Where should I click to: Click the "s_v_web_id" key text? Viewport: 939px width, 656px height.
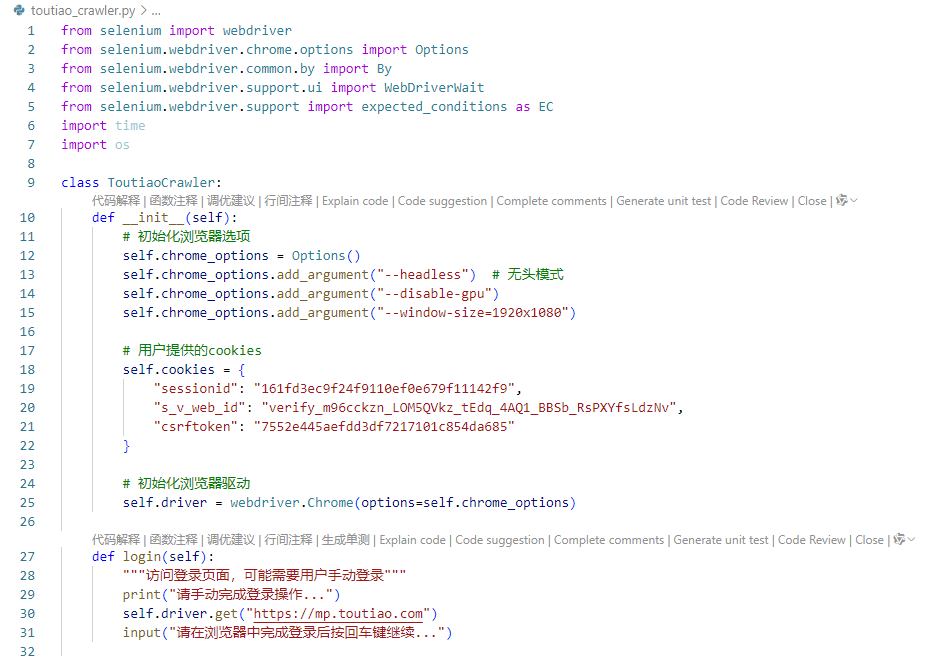[199, 407]
